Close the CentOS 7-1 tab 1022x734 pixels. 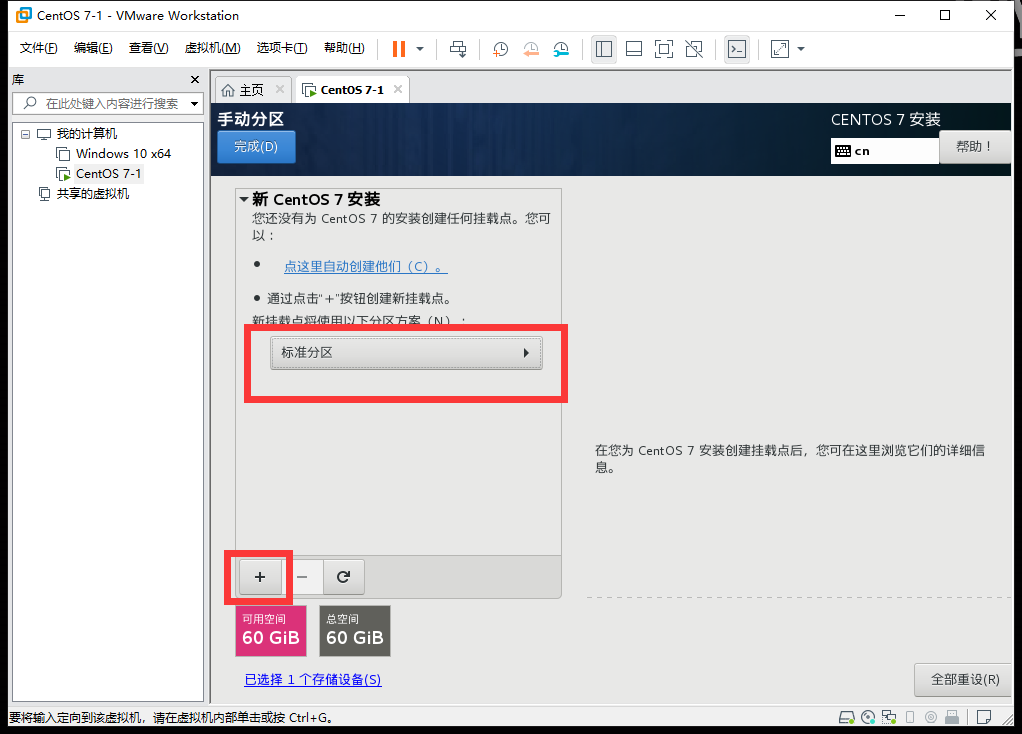coord(398,89)
